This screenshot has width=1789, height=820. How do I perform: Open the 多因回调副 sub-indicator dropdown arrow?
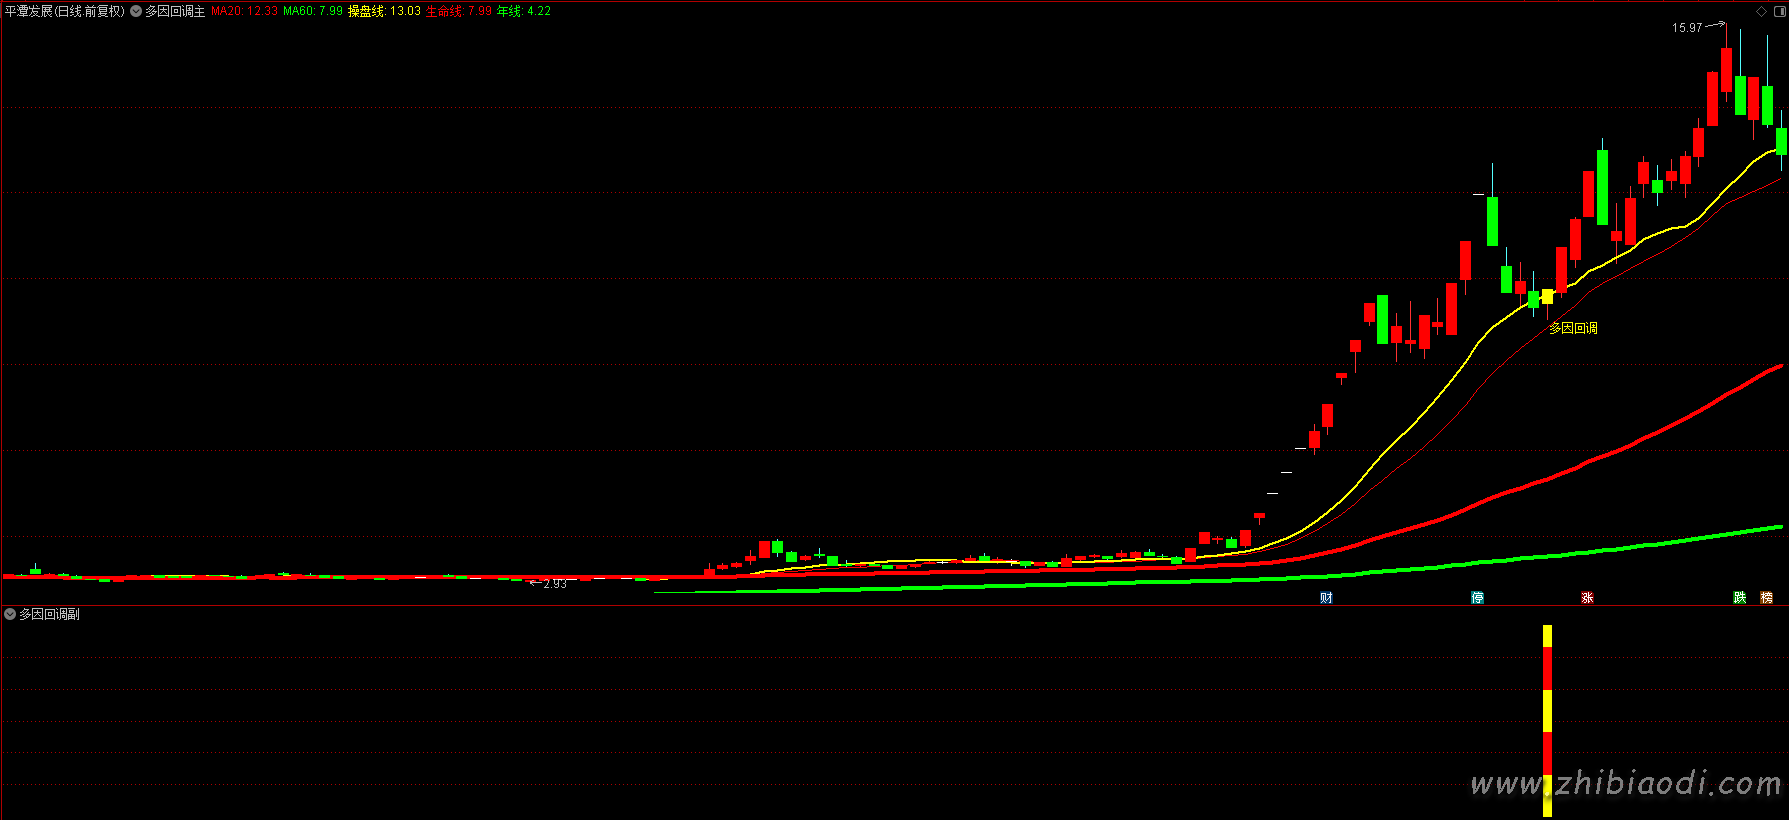10,614
